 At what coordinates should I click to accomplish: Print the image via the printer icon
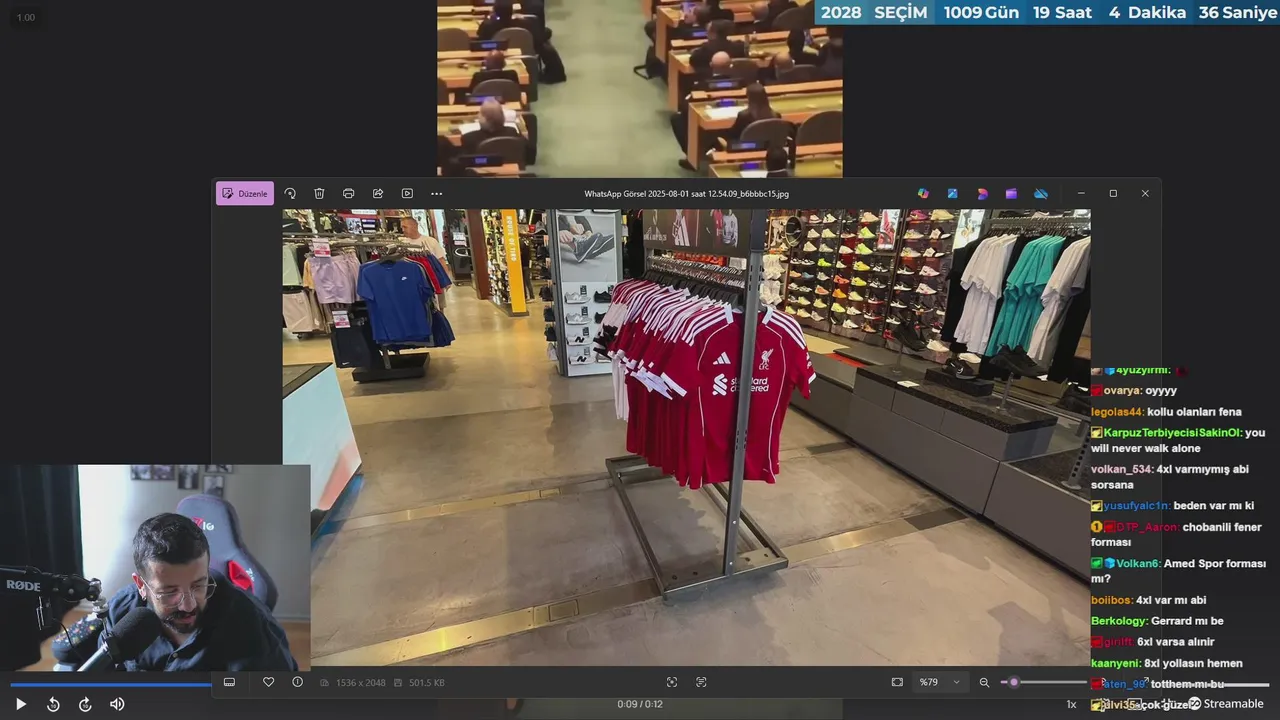tap(348, 193)
